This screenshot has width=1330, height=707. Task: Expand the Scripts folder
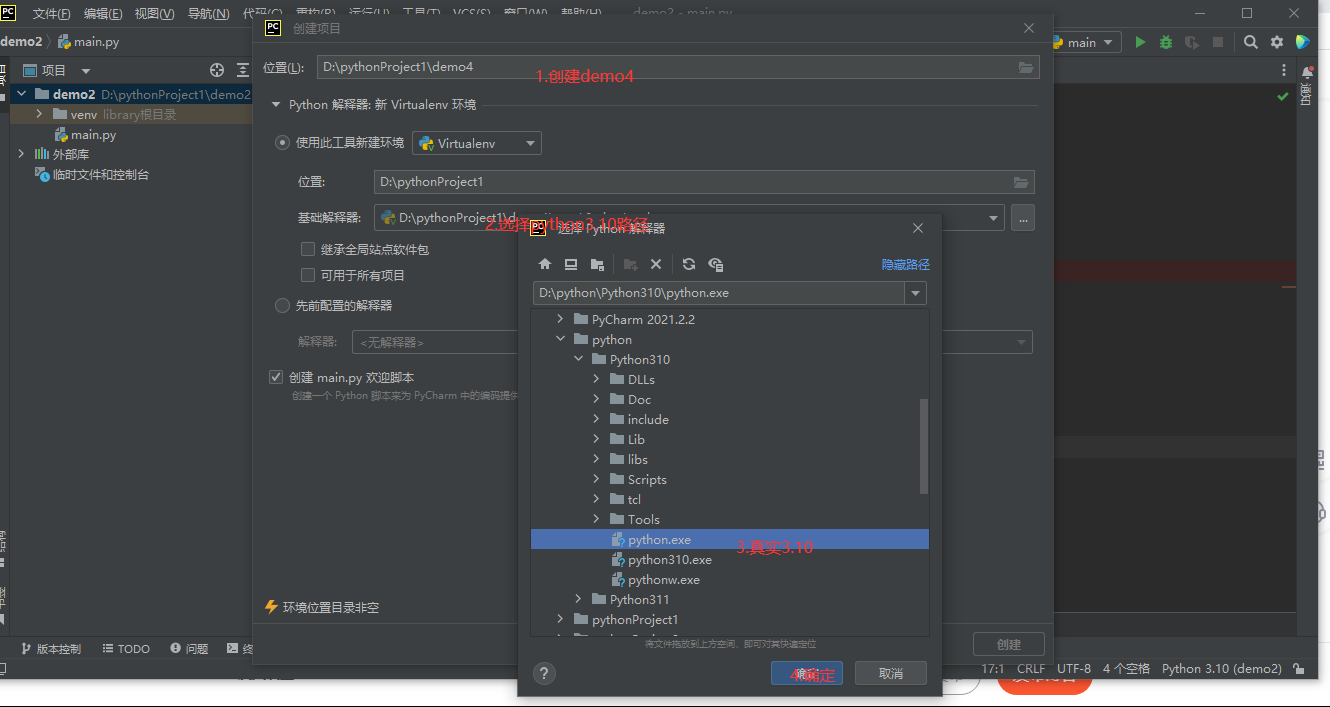click(596, 479)
